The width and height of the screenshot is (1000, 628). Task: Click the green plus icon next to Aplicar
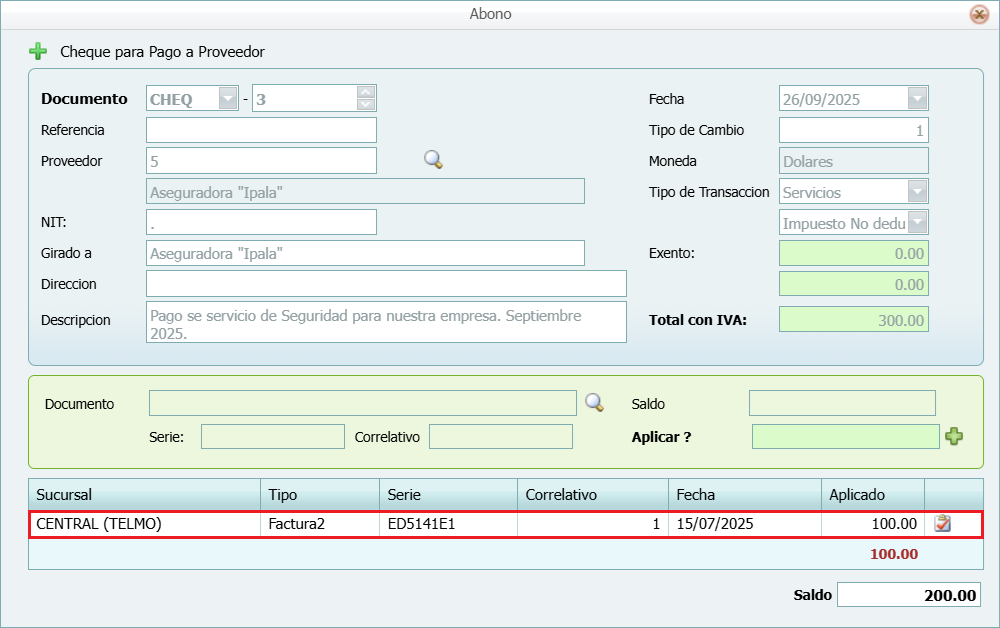coord(954,436)
